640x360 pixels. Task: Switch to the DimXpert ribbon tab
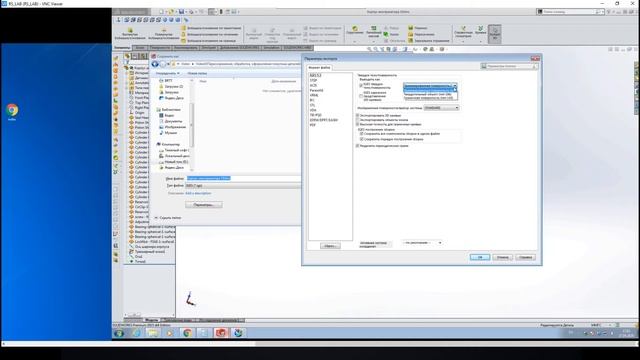208,48
